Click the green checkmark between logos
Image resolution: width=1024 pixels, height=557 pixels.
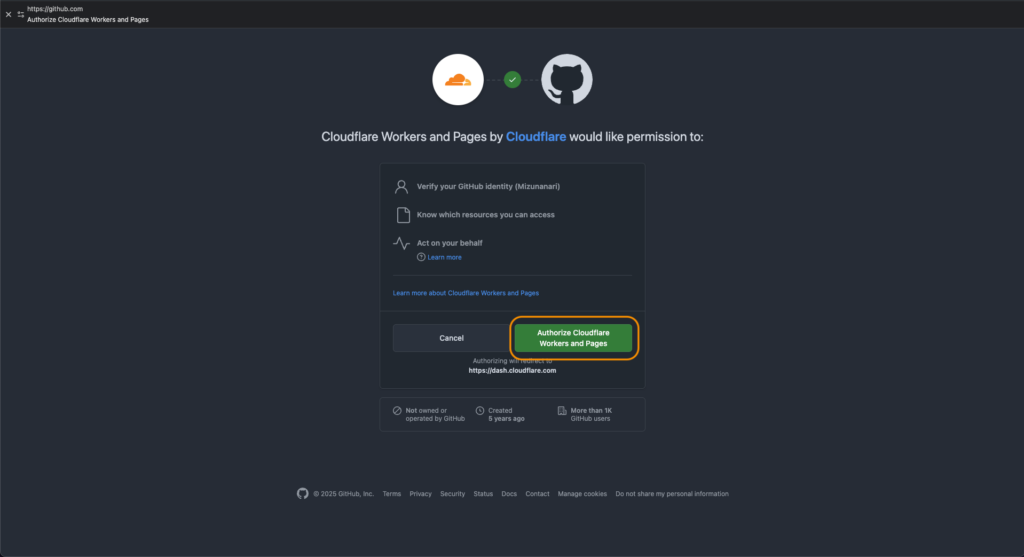[513, 80]
